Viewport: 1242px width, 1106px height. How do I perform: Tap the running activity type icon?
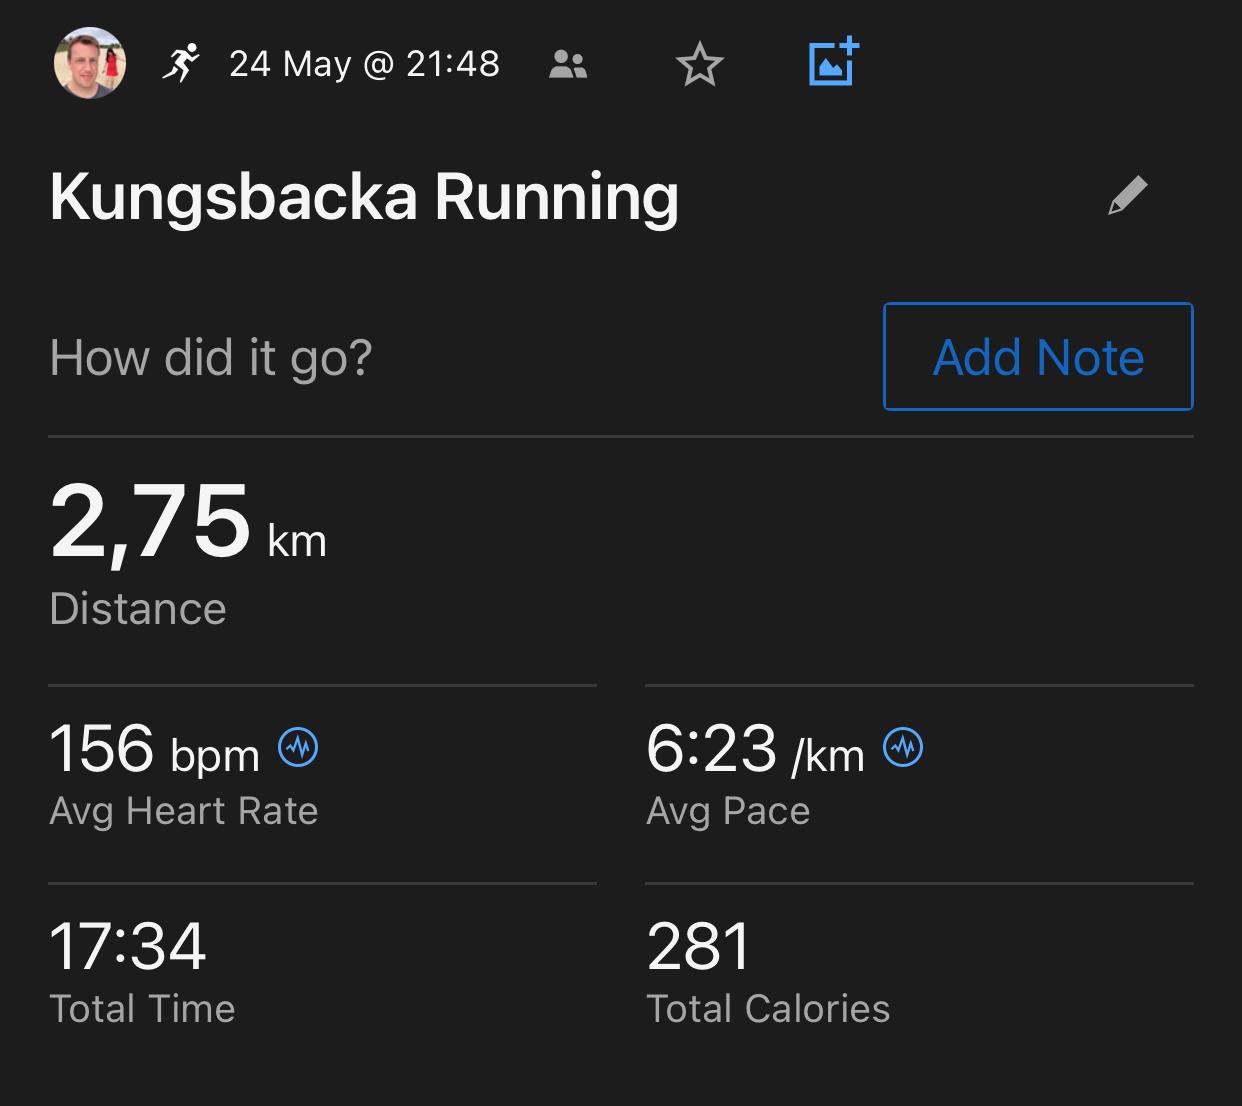pos(180,63)
